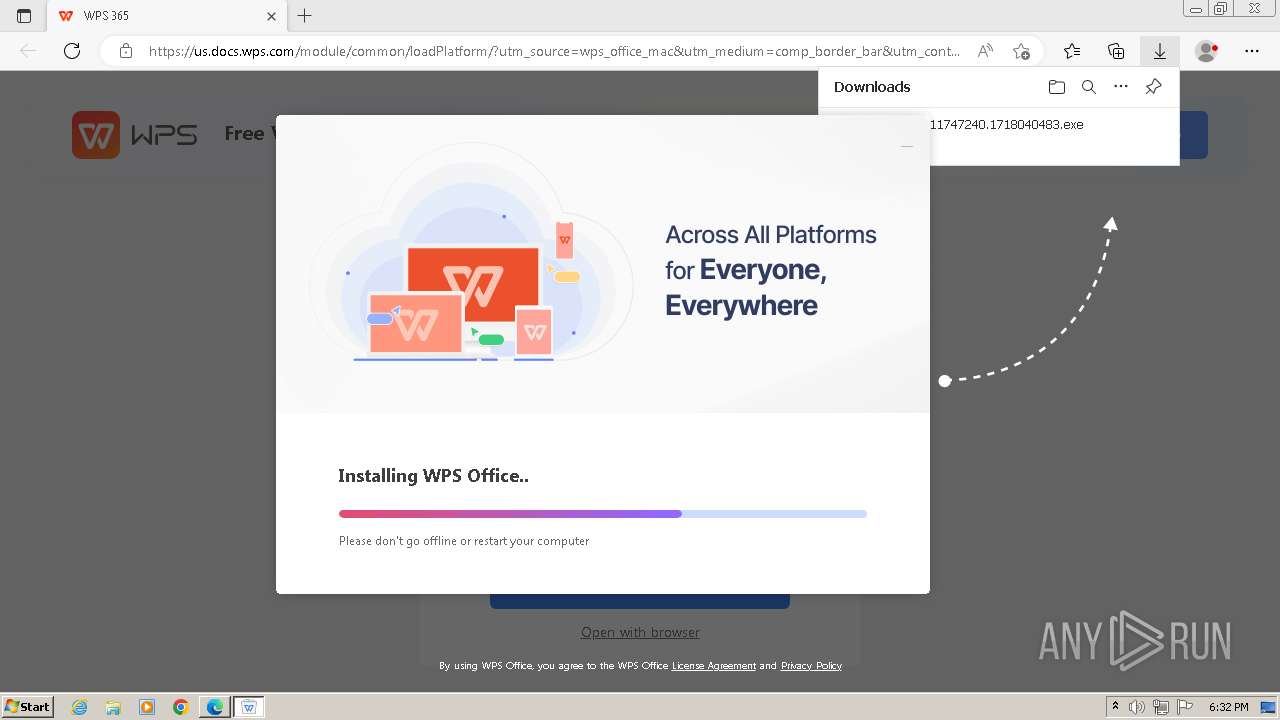This screenshot has height=720, width=1280.
Task: Pin the Downloads panel
Action: 1153,87
